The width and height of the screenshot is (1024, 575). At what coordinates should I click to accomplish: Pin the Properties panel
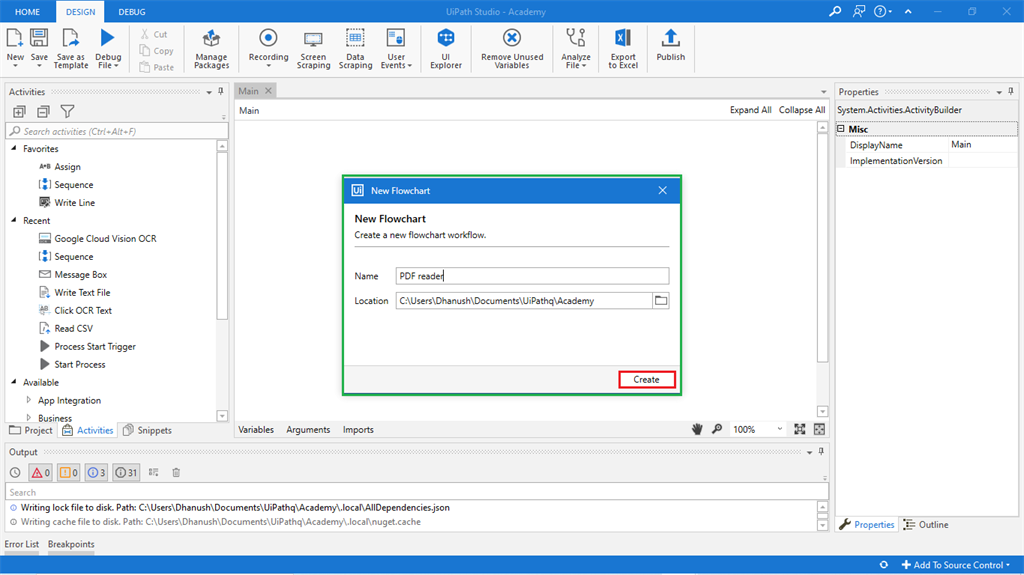point(1011,91)
